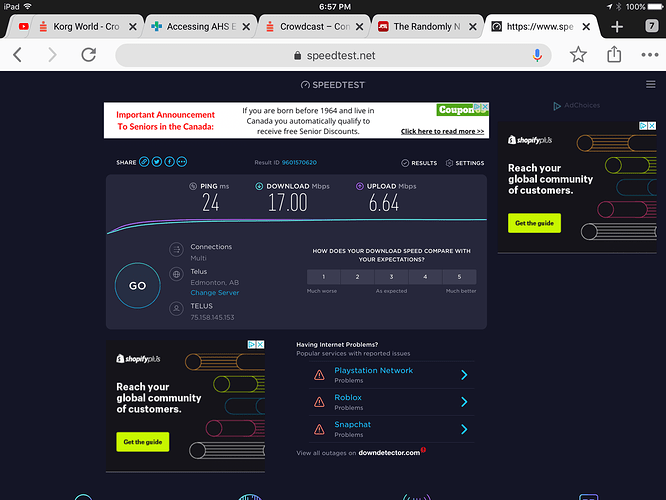Click the SPEEDTEST logo
This screenshot has height=500, width=666.
[x=333, y=85]
